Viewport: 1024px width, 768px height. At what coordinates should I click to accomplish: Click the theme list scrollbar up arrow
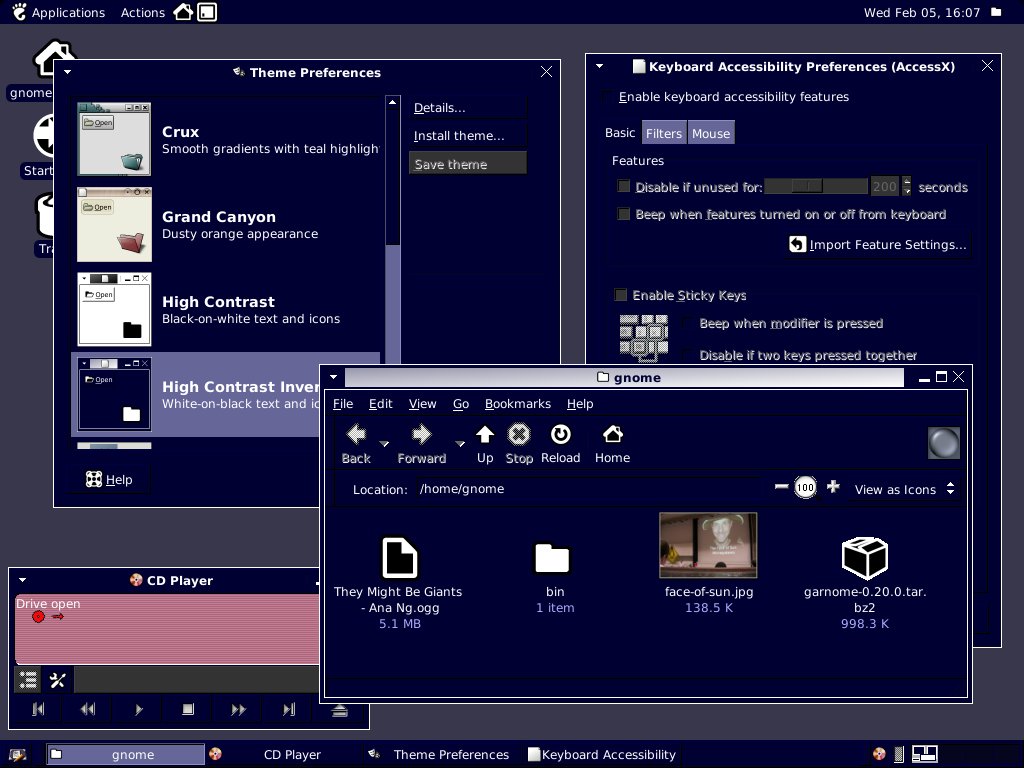click(x=392, y=103)
